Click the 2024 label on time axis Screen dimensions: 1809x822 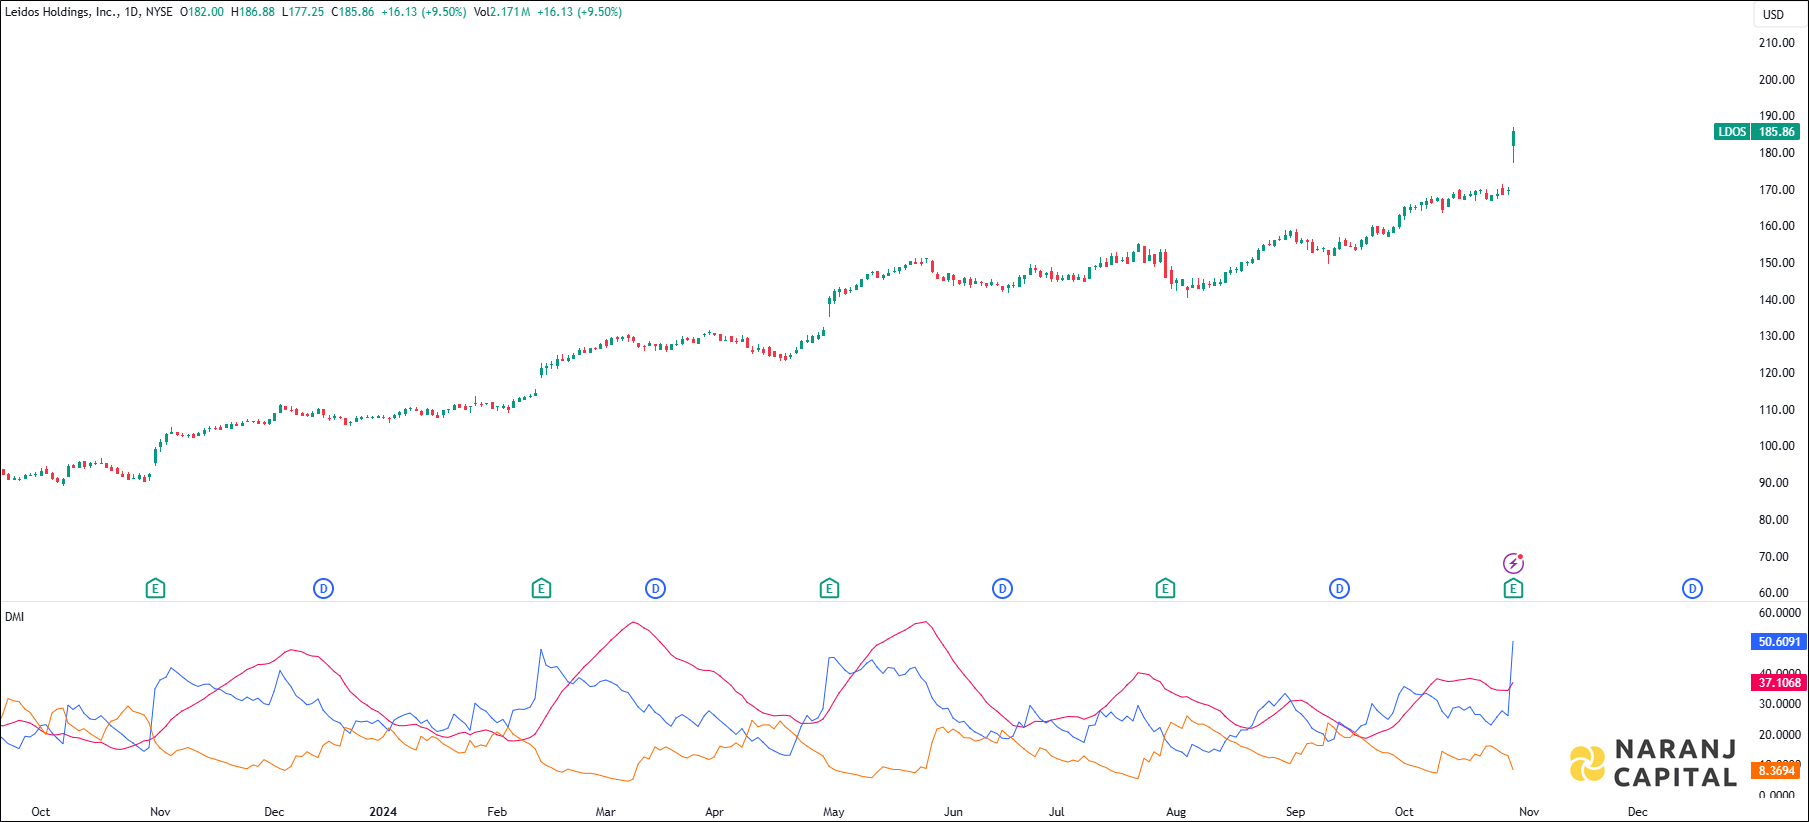coord(383,812)
